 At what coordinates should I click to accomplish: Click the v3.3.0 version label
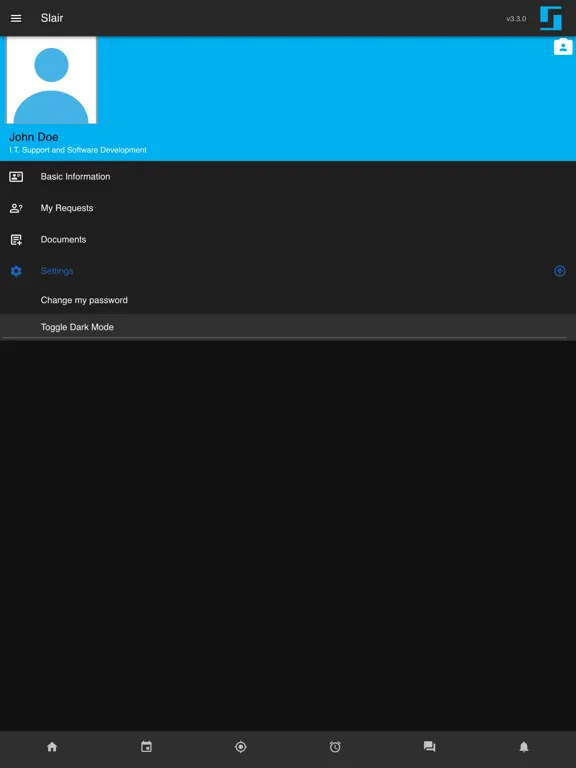pos(516,19)
